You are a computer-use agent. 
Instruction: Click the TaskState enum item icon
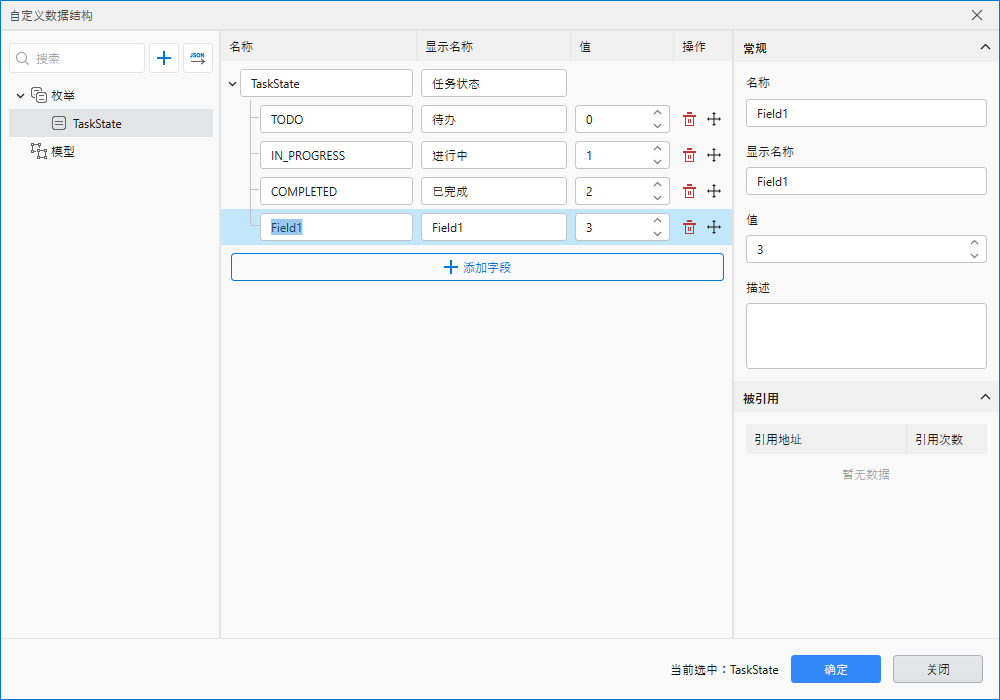tap(59, 123)
